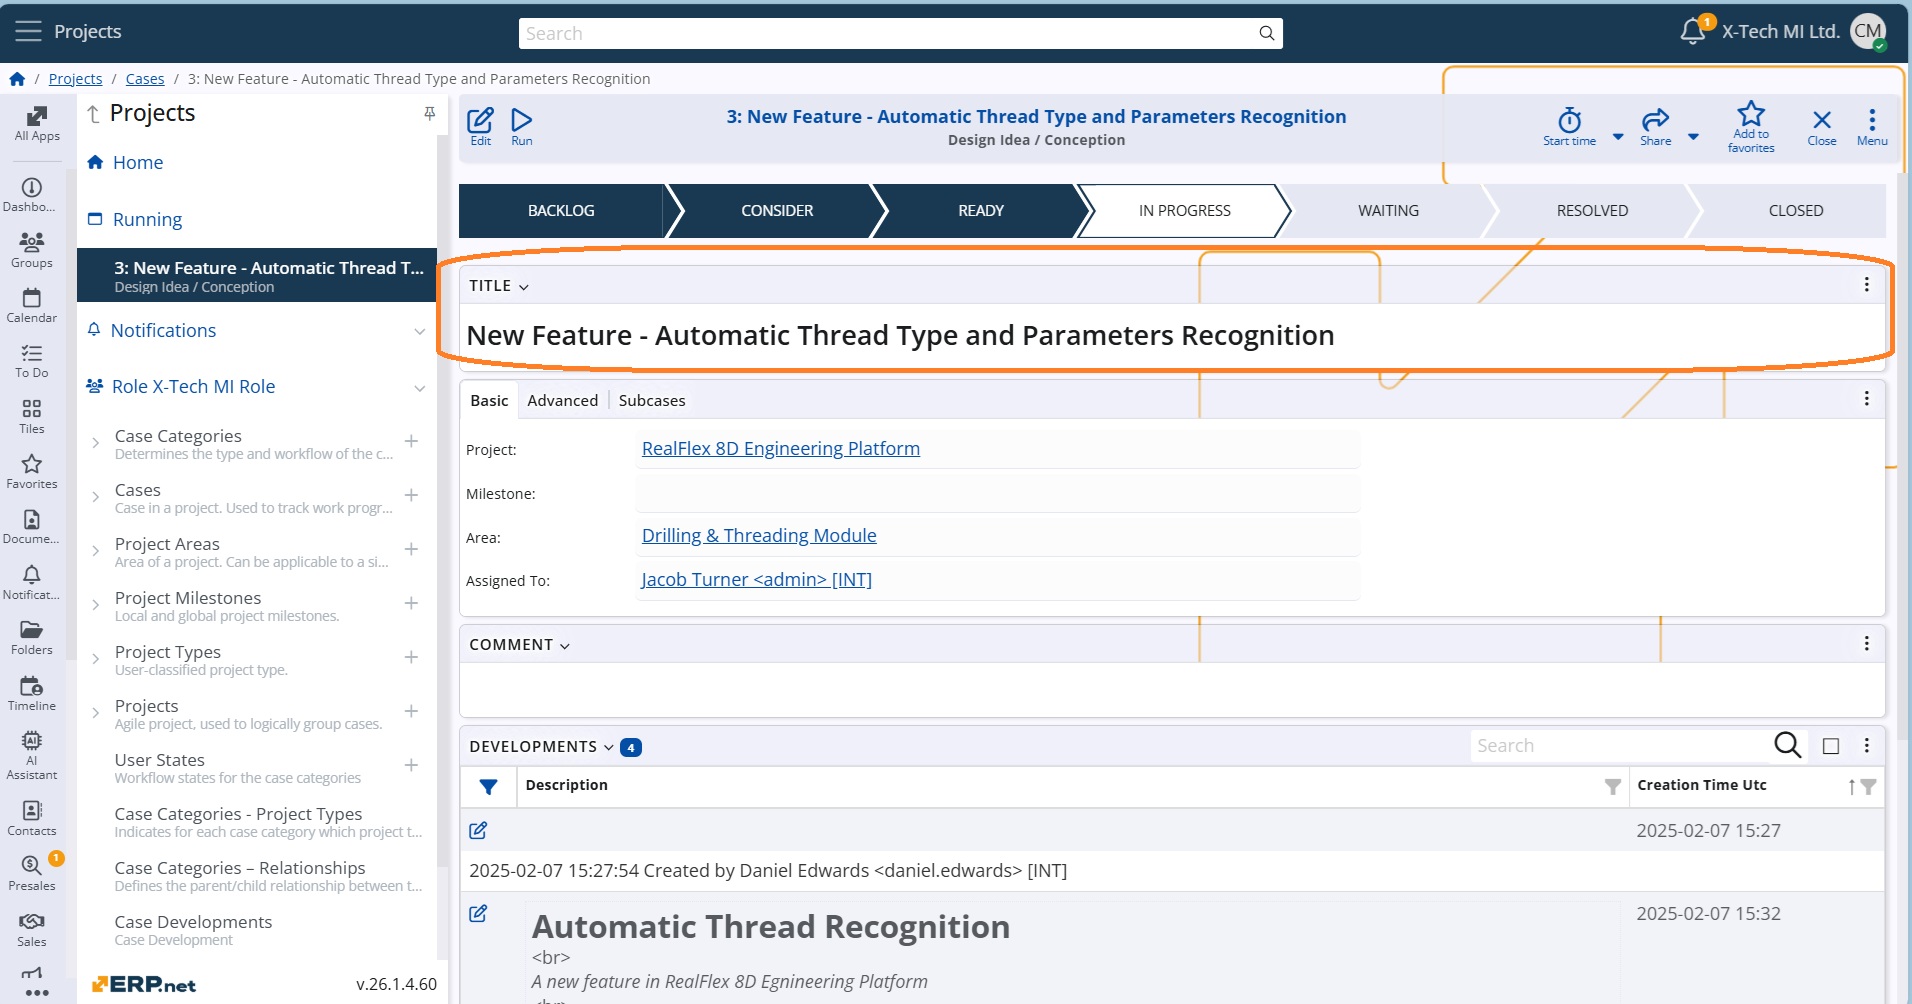
Task: Open Presales in the sidebar
Action: 32,874
